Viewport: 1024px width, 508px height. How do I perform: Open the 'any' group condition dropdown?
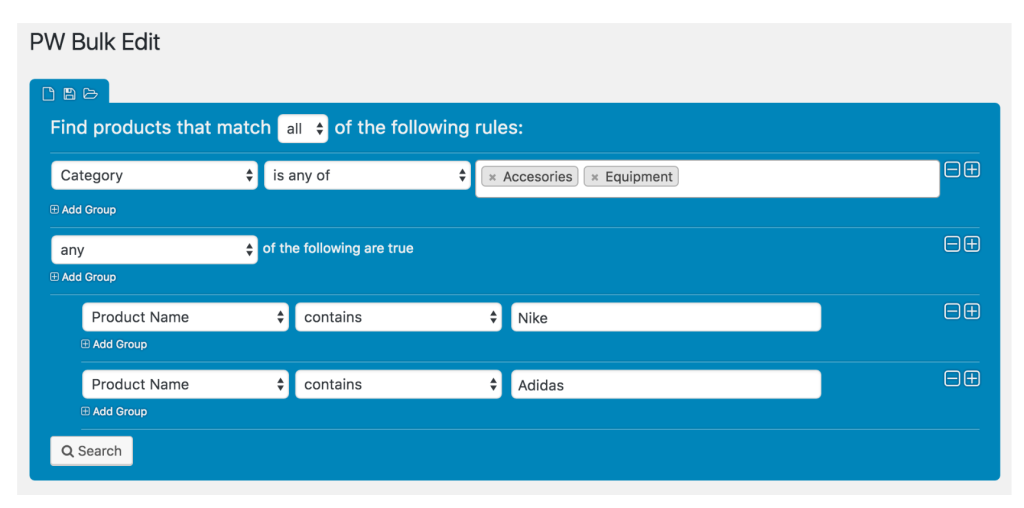point(154,249)
